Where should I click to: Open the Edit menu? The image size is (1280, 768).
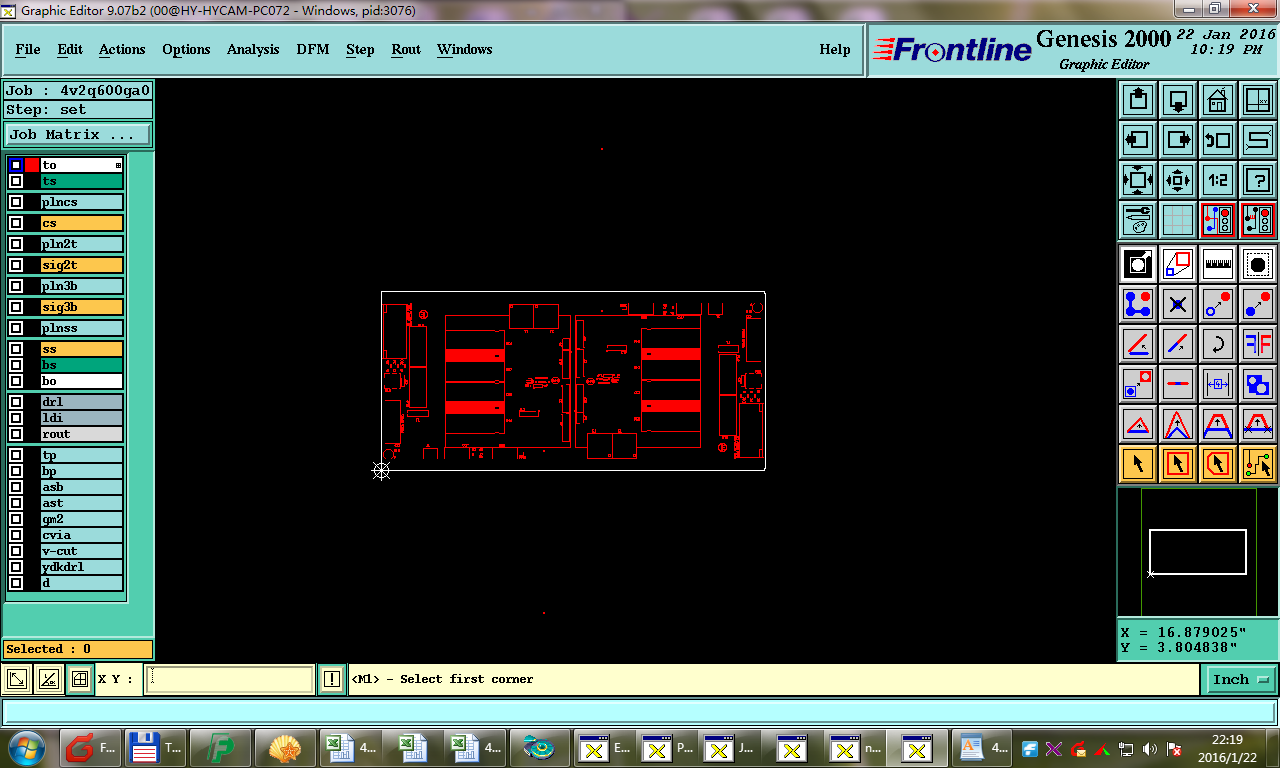pos(70,49)
